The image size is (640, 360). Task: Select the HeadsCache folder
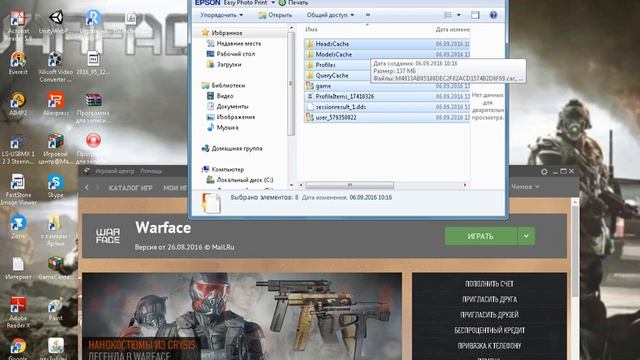[387, 44]
